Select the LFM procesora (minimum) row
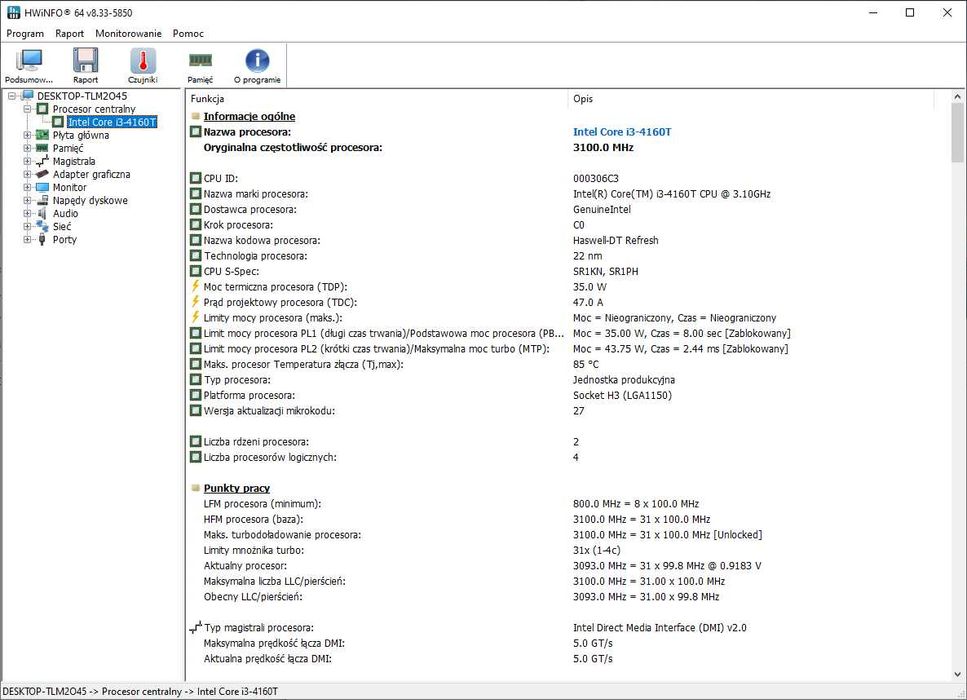The width and height of the screenshot is (967, 700). (x=567, y=504)
